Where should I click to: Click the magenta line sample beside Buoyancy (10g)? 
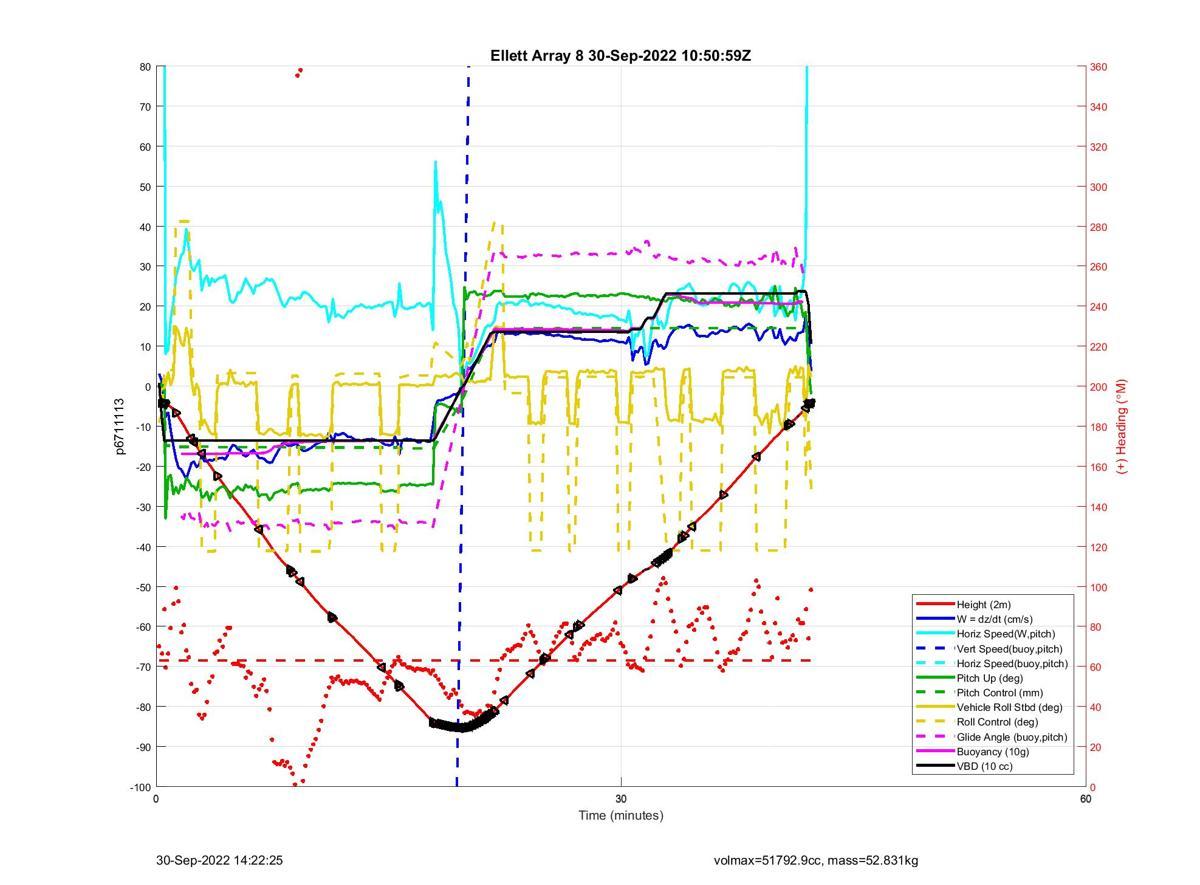[935, 751]
